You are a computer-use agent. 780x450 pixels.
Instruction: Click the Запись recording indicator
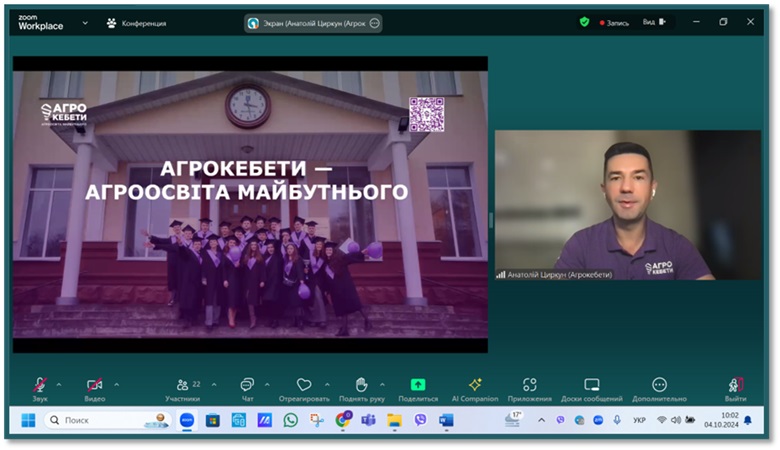(x=614, y=23)
